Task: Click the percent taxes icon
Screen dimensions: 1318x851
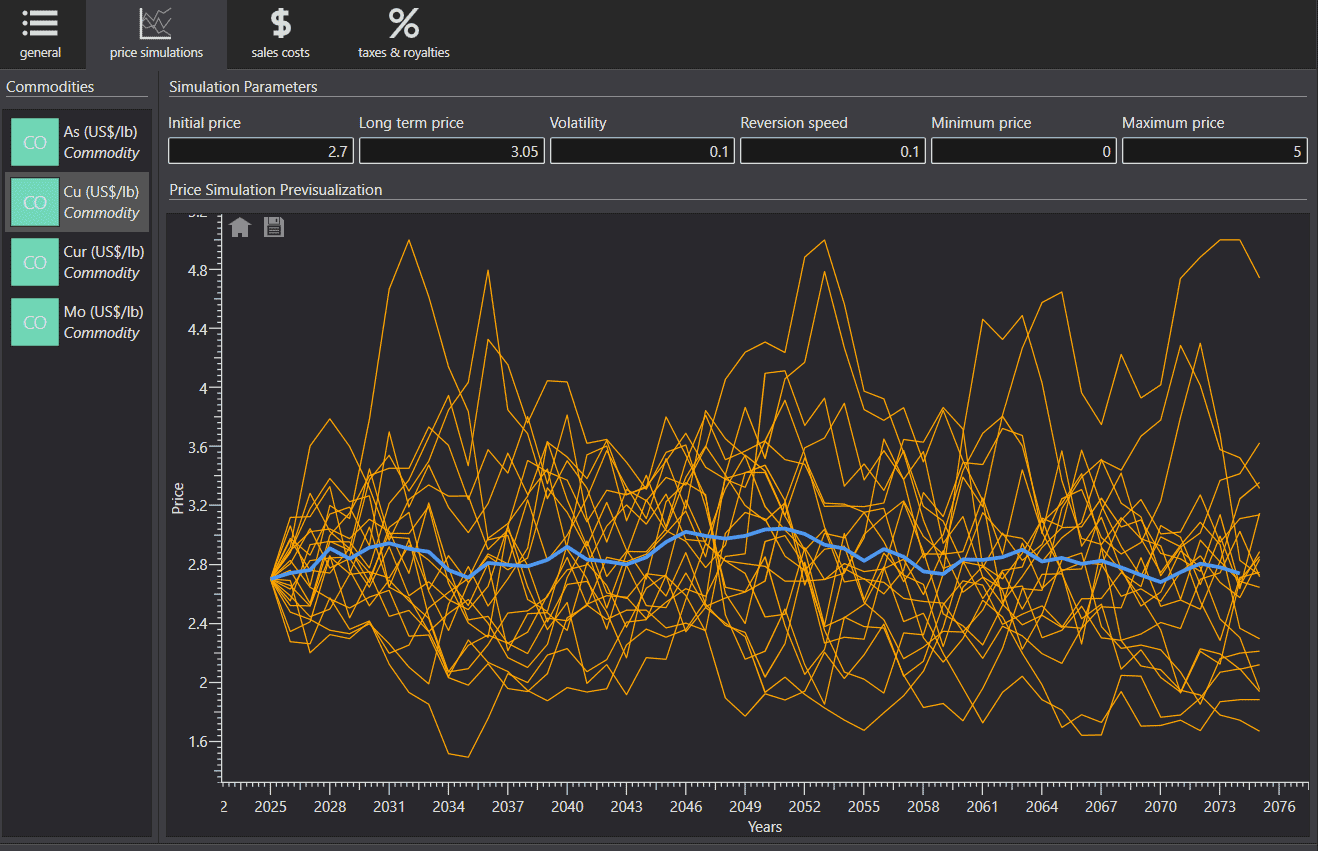Action: (x=404, y=23)
